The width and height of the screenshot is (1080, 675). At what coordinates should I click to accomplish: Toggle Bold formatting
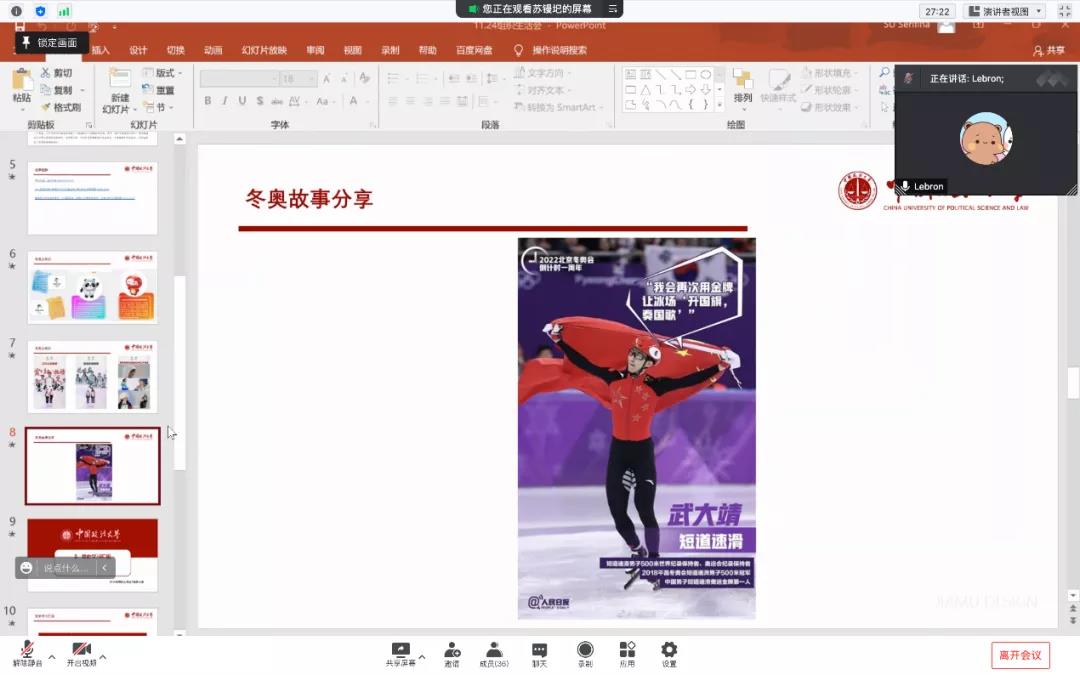pyautogui.click(x=207, y=101)
